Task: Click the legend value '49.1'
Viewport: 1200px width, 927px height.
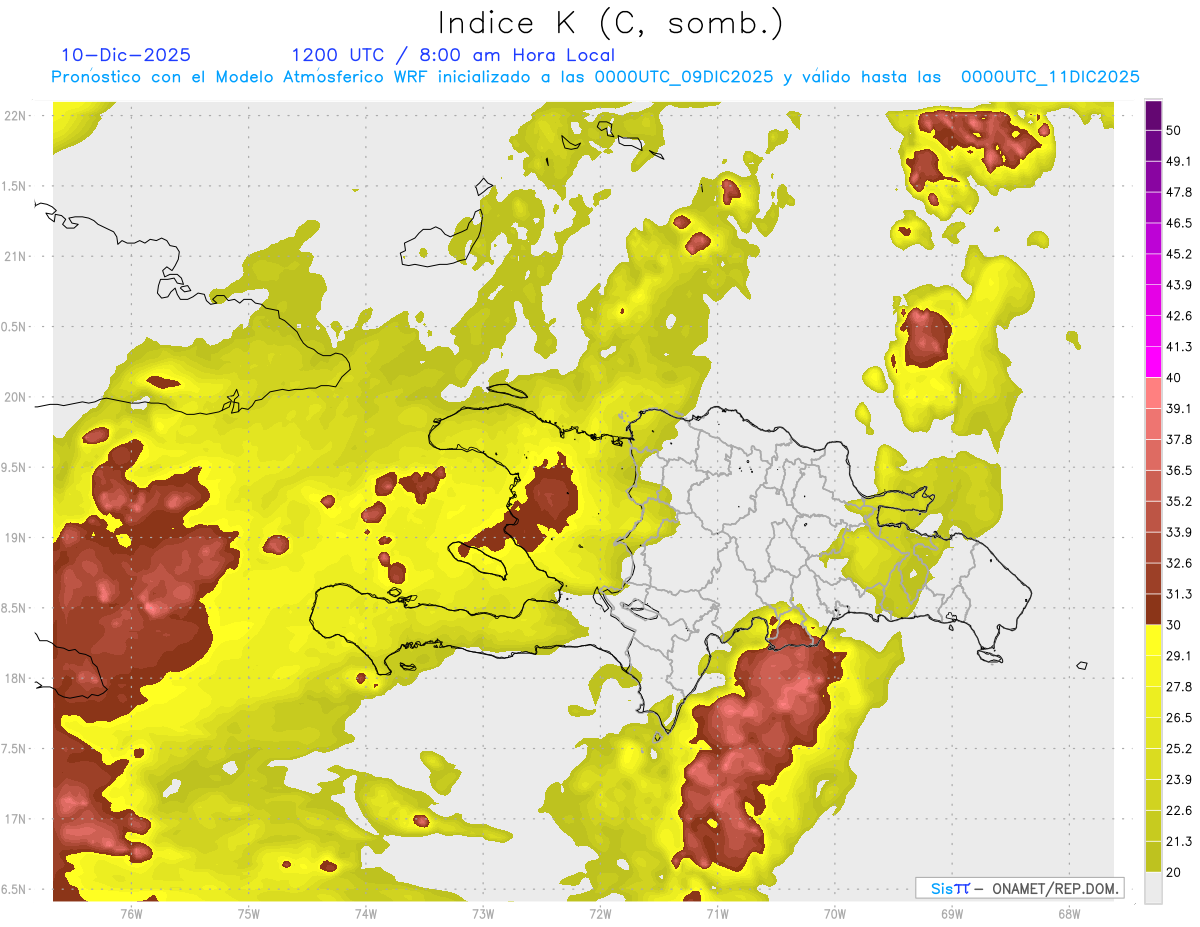Action: [x=1180, y=161]
